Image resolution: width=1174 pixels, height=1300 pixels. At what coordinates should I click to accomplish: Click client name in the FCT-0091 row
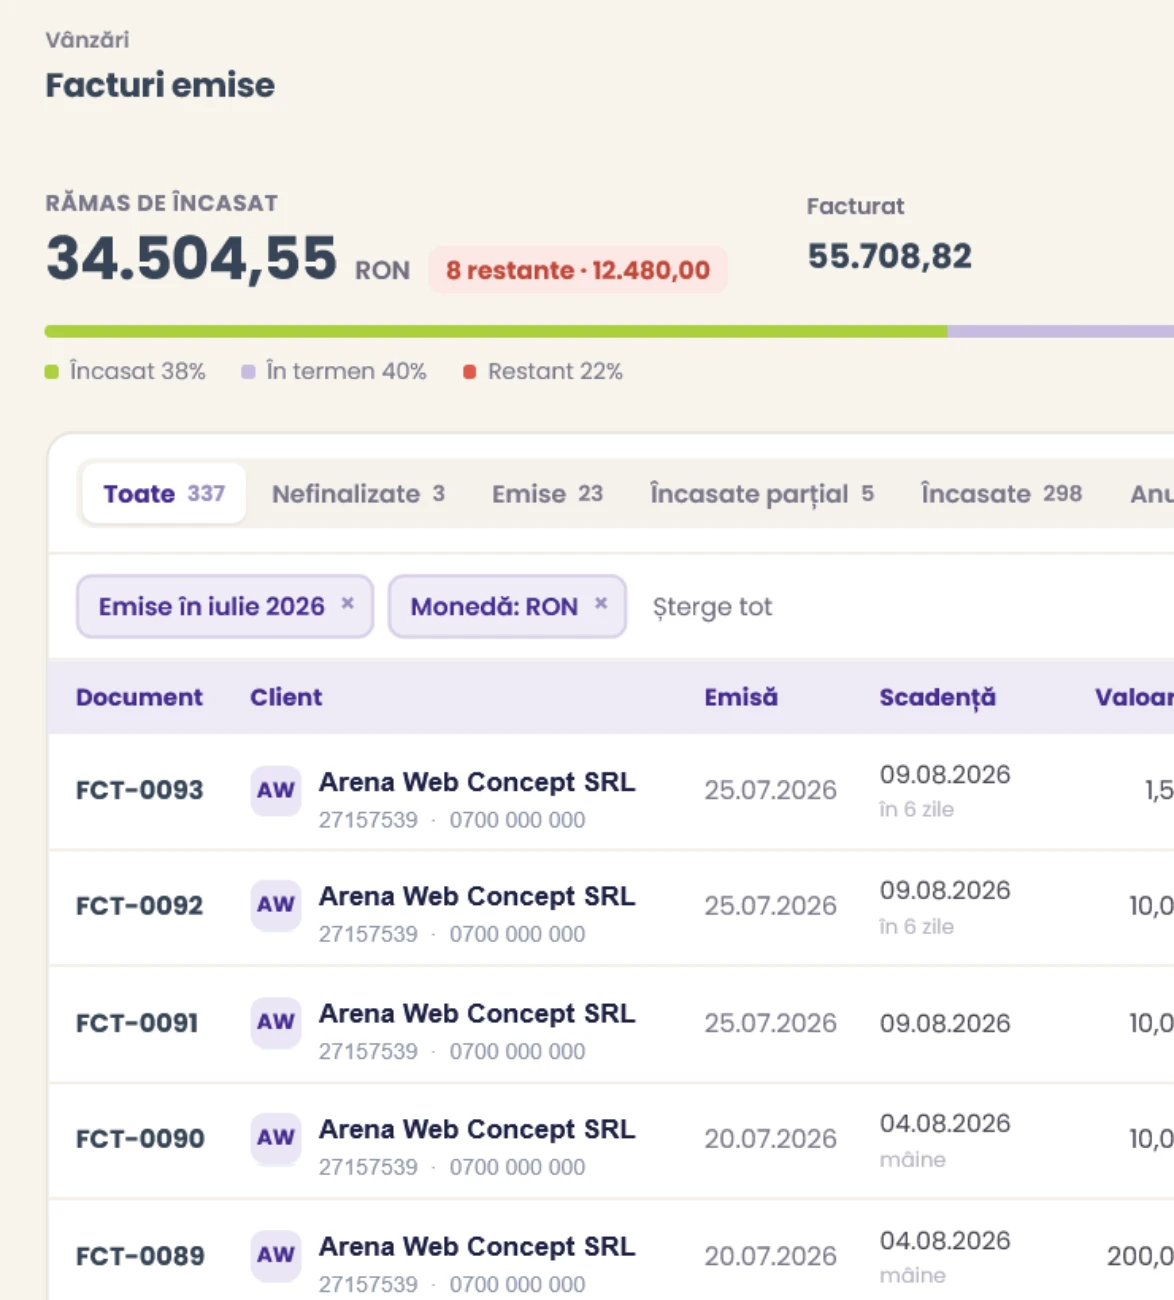[x=477, y=1014]
